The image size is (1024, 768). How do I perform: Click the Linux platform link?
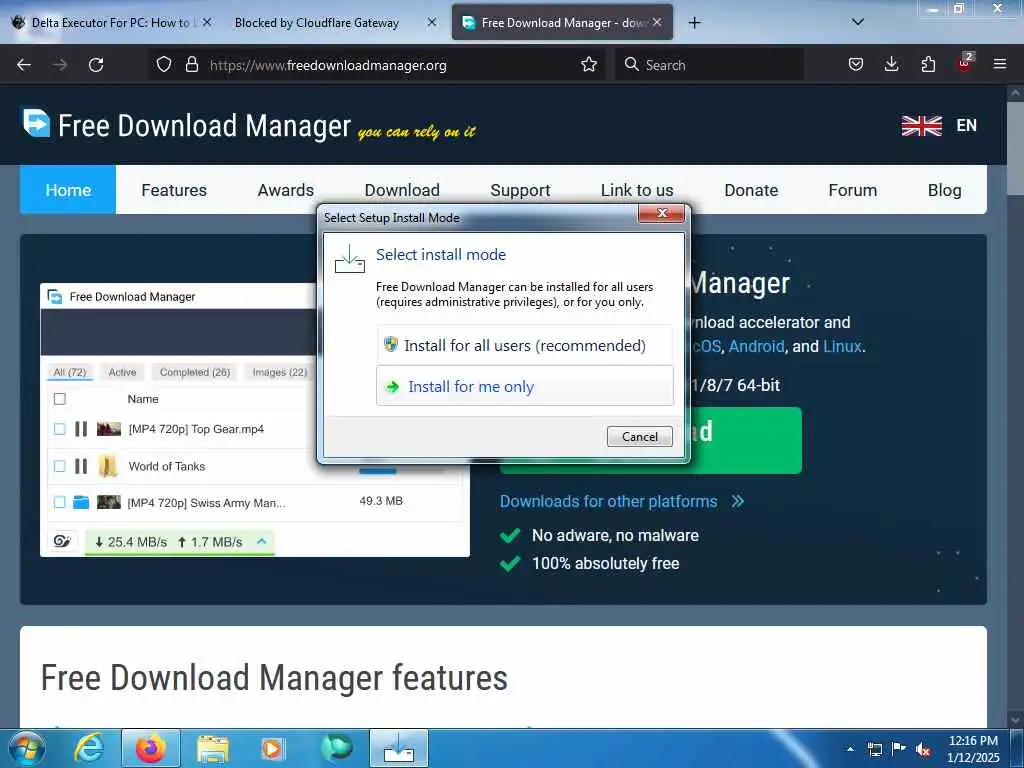842,346
